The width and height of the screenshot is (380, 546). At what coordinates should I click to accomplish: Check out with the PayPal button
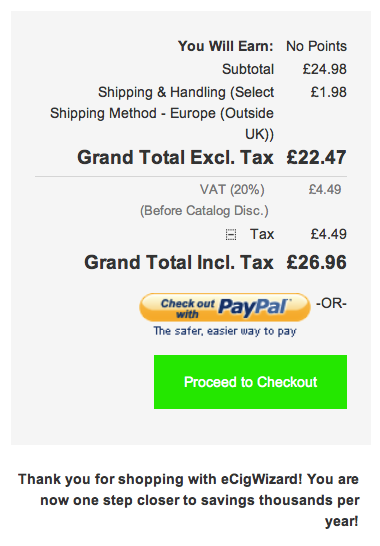tap(225, 307)
